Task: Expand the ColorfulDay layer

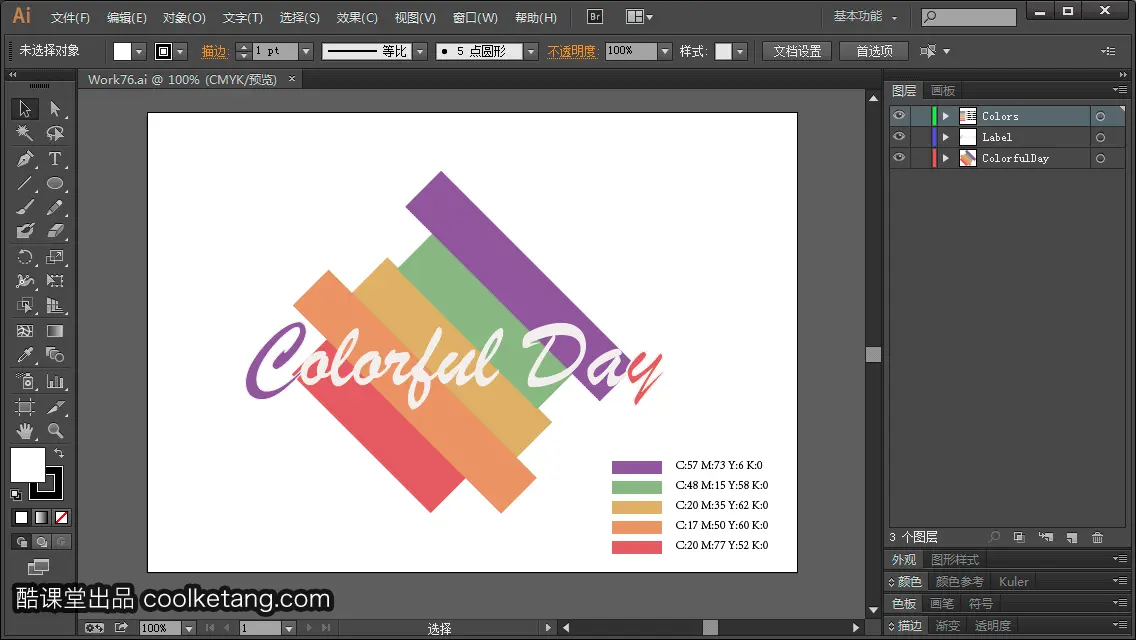Action: [945, 158]
